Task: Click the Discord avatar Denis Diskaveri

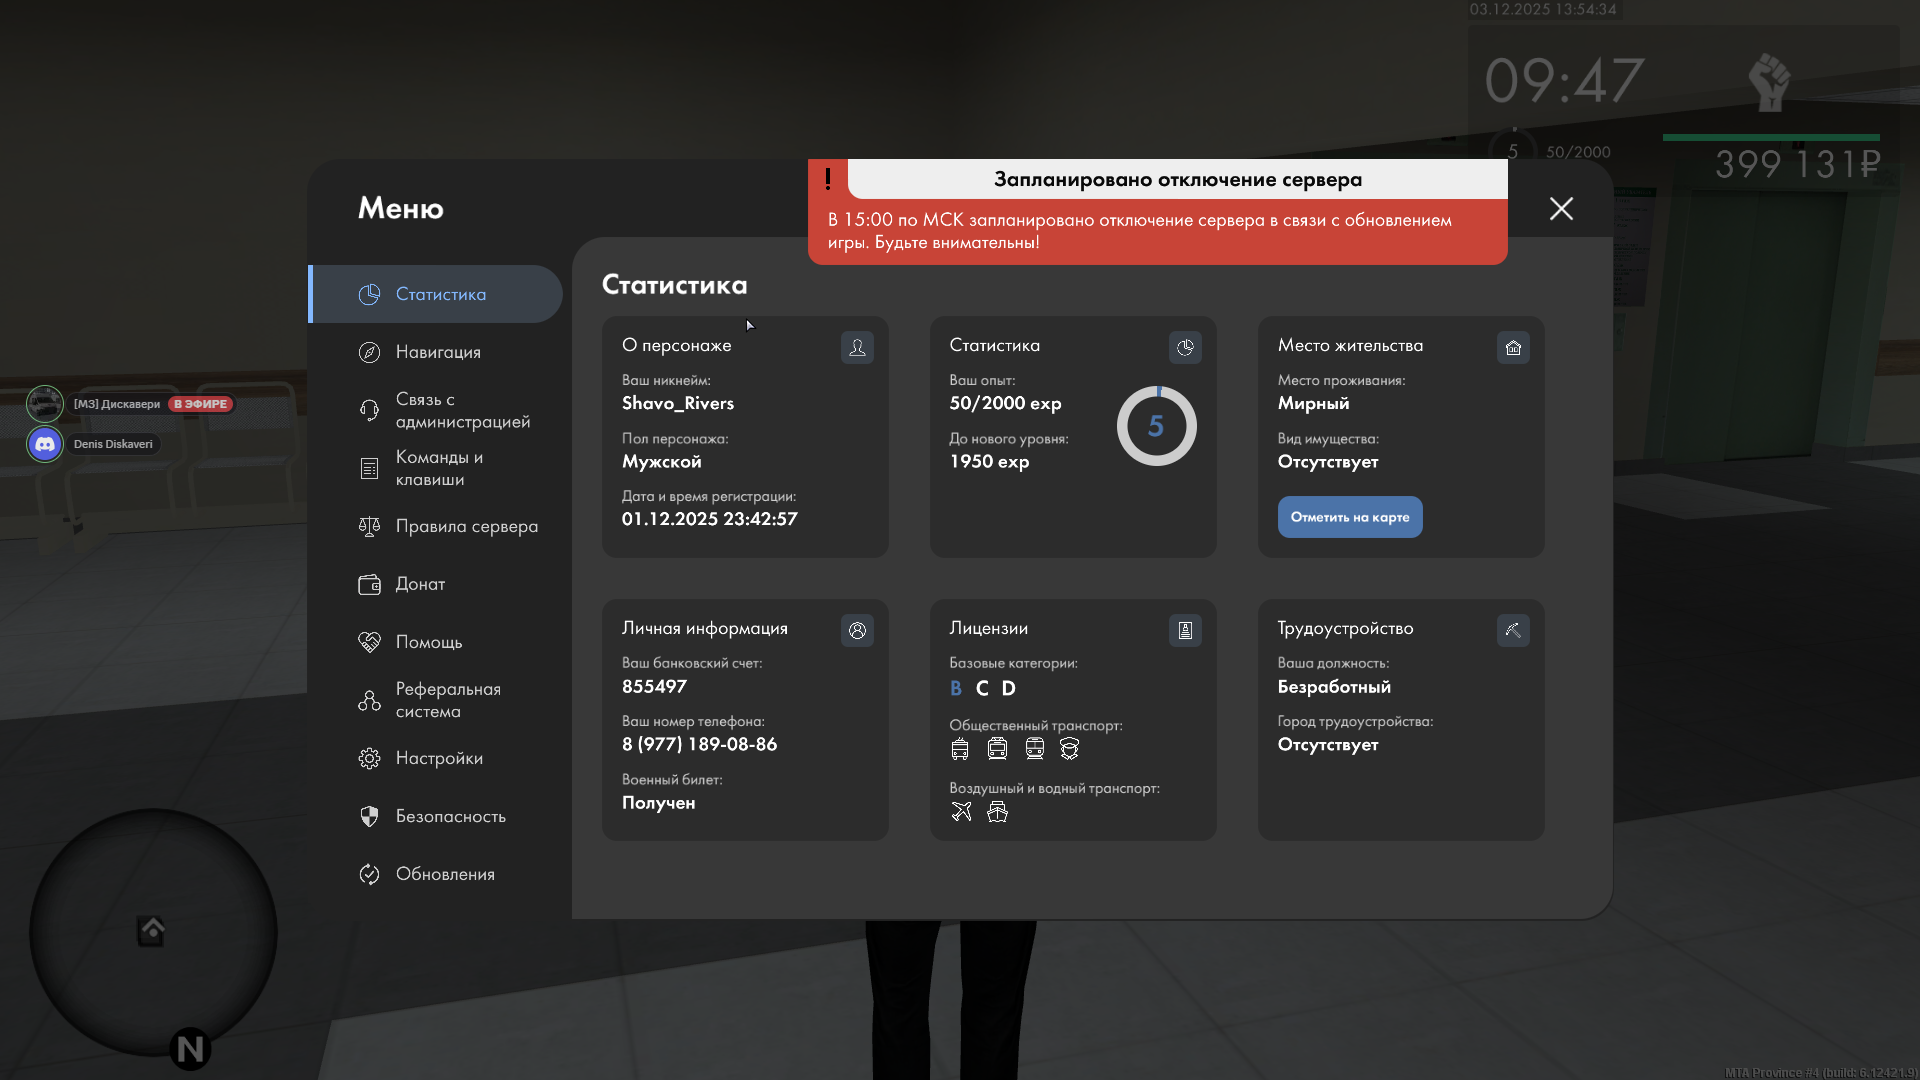Action: [45, 444]
